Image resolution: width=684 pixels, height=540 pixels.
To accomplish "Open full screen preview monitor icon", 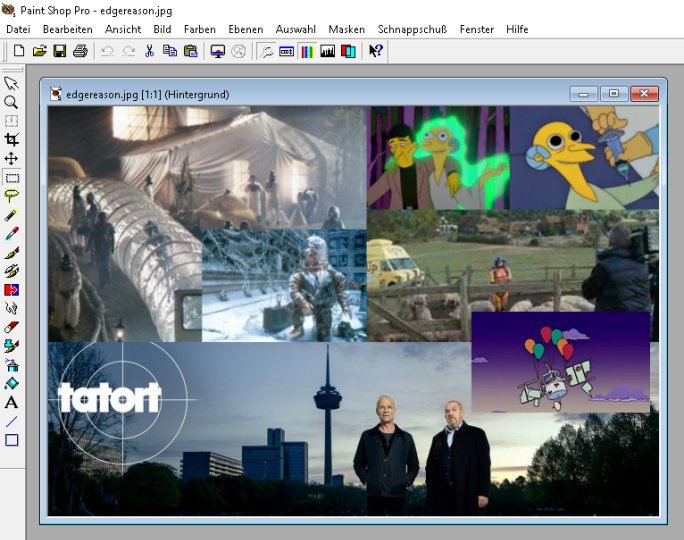I will tap(218, 51).
